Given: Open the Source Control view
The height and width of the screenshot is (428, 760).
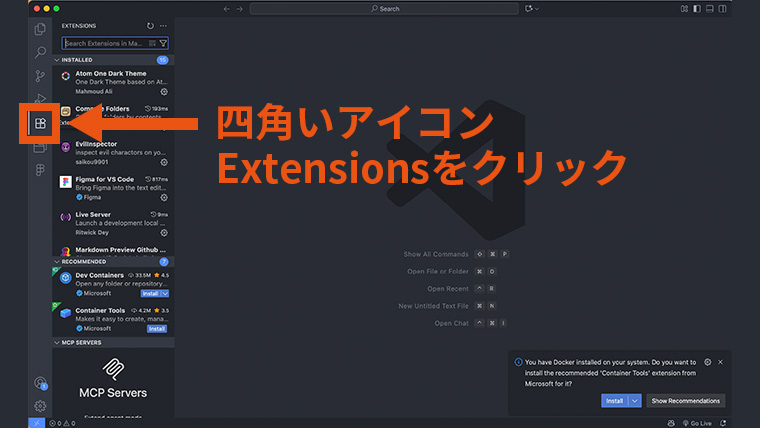Looking at the screenshot, I should coord(40,76).
